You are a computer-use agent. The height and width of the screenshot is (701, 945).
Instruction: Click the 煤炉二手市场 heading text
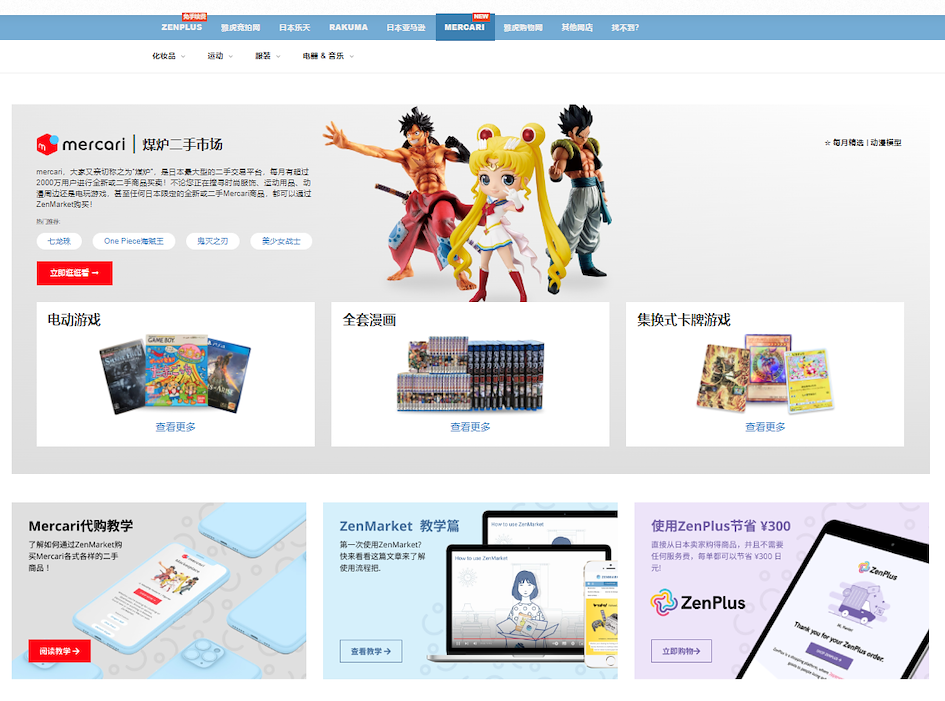pos(183,145)
